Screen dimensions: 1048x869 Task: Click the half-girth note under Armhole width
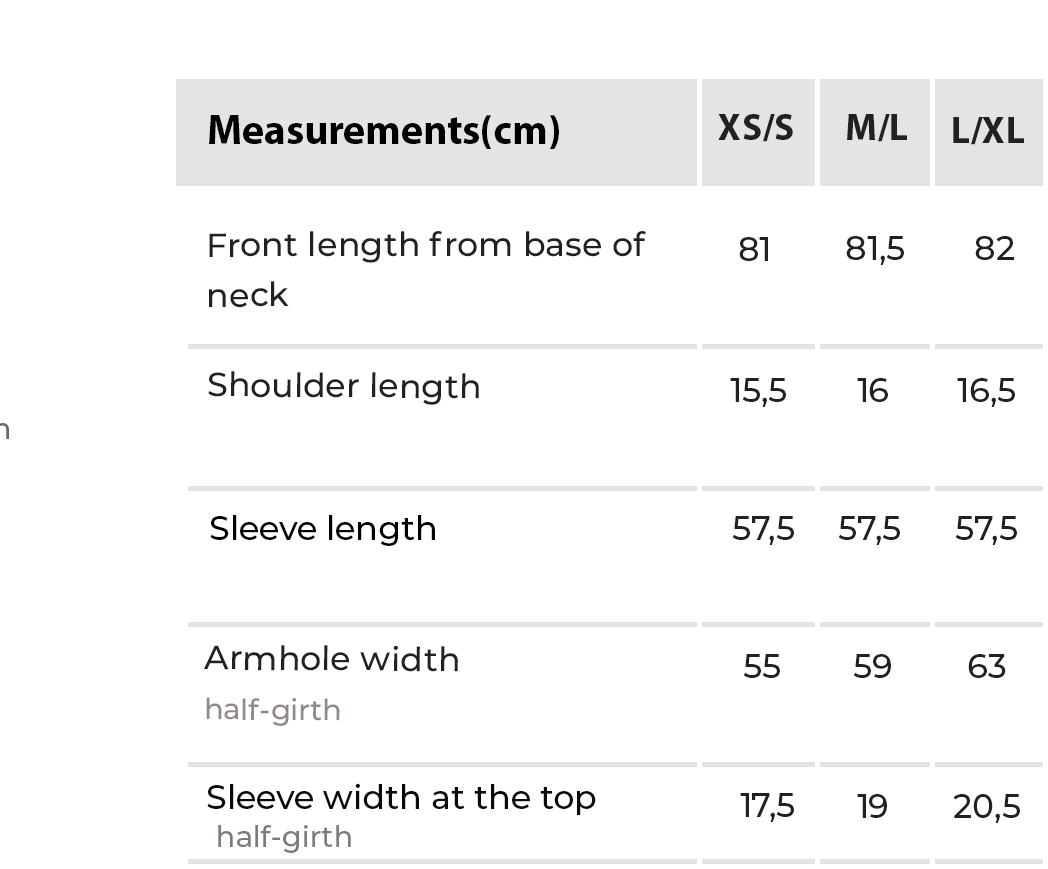(273, 711)
